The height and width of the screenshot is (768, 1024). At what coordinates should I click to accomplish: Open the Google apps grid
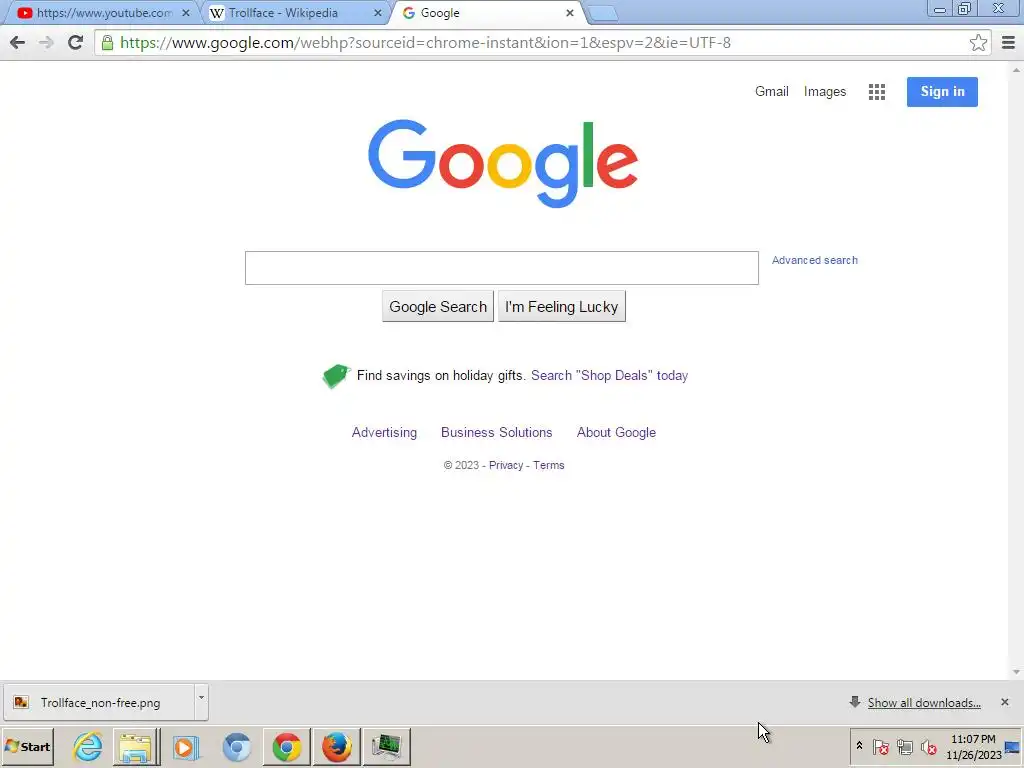tap(877, 92)
